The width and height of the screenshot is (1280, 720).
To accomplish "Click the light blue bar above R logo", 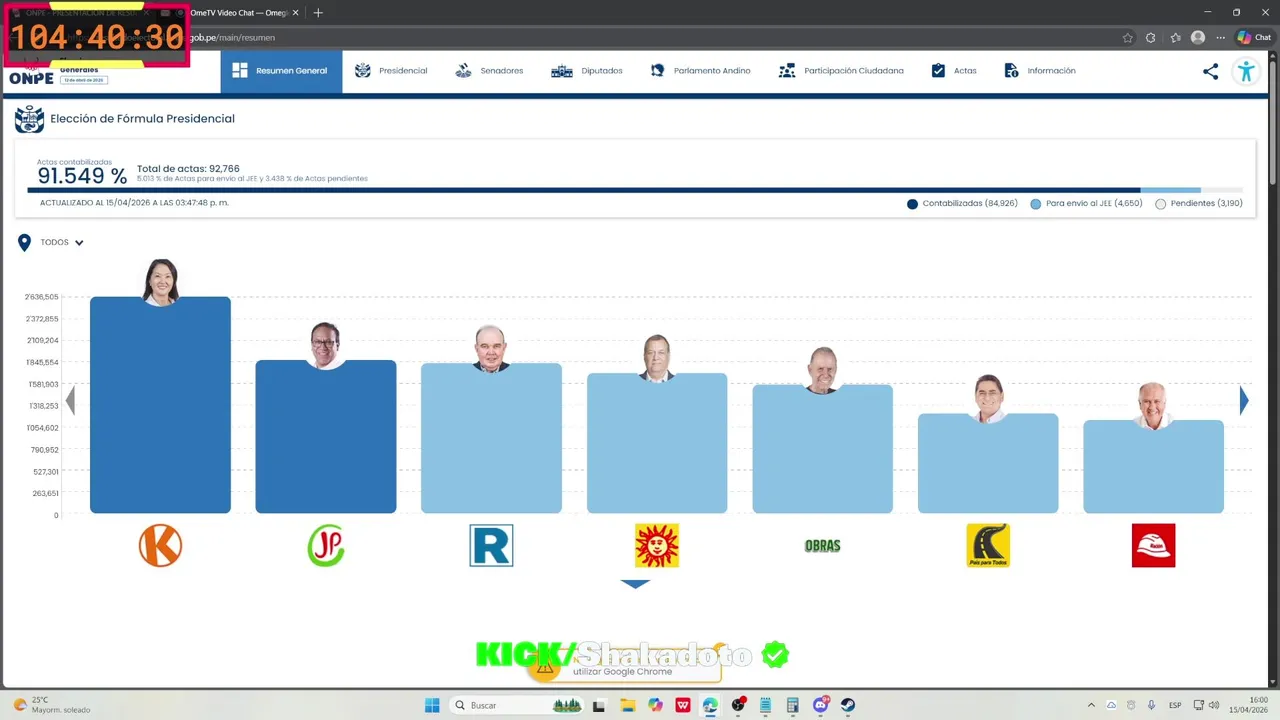I will coord(491,438).
